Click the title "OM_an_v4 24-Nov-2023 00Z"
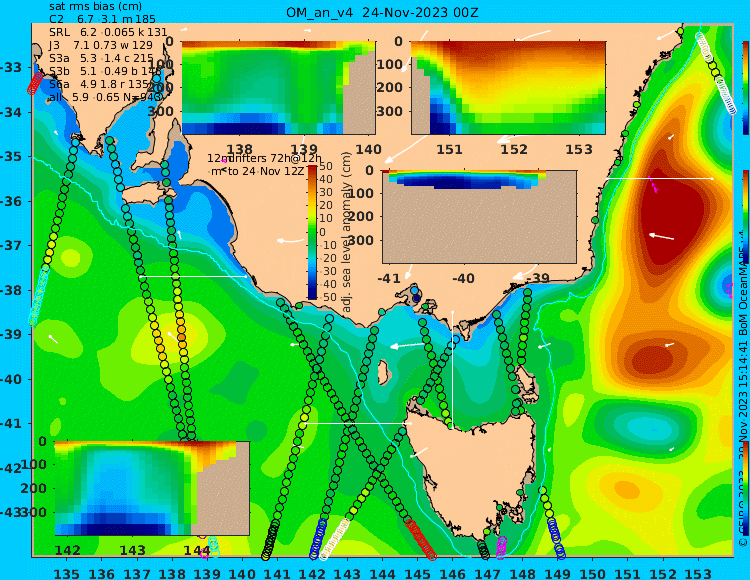Screen dimensions: 750x580 click(x=382, y=12)
